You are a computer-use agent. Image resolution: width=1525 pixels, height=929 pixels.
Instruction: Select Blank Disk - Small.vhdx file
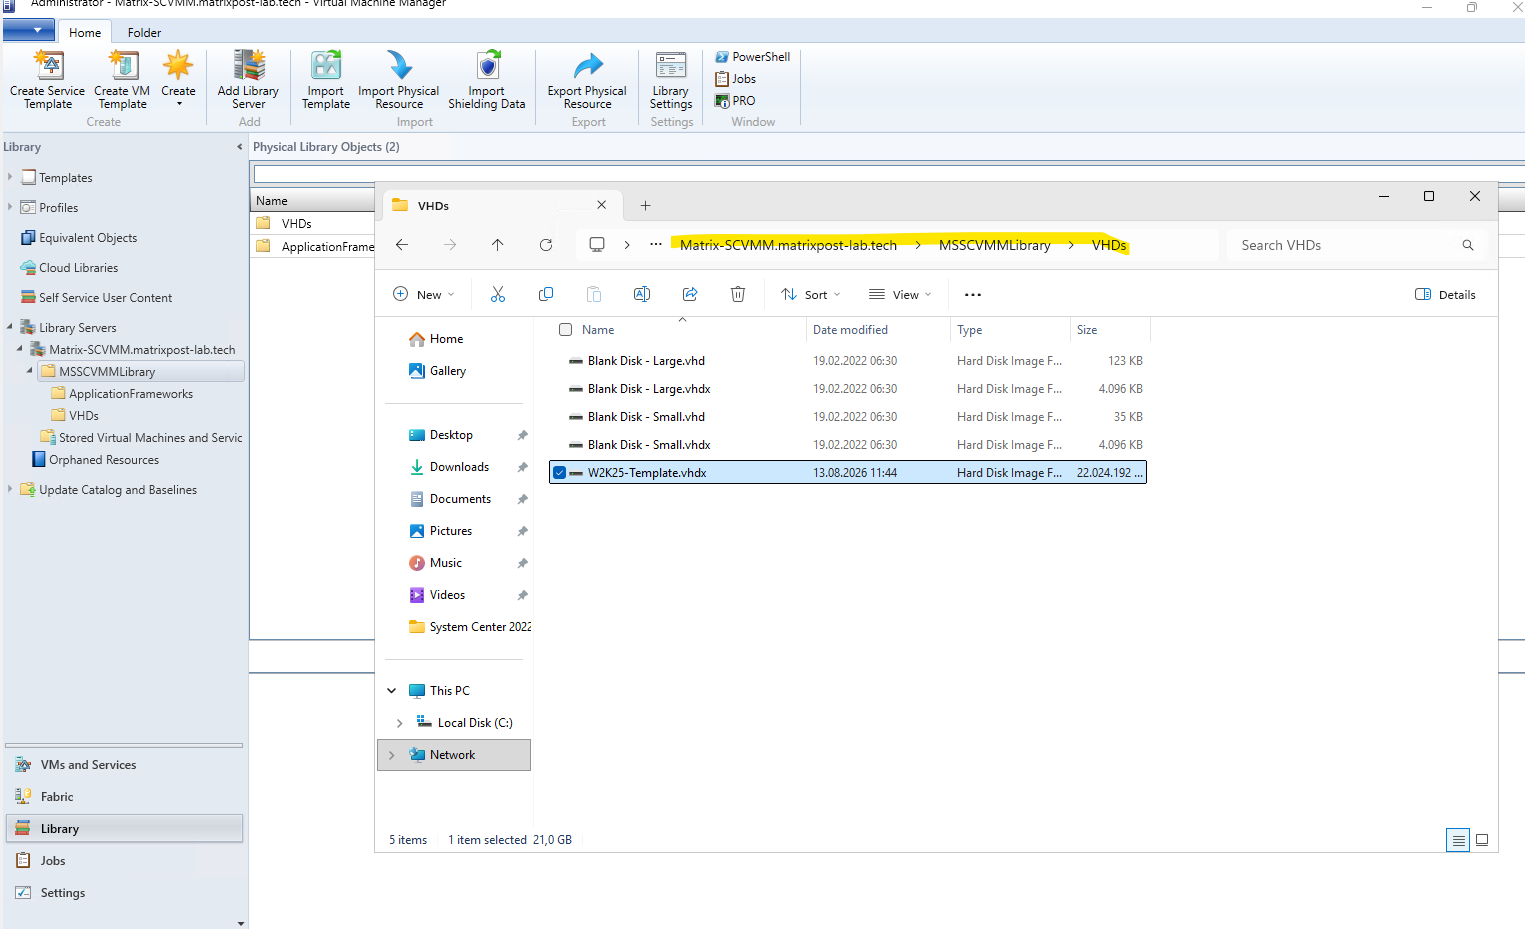click(848, 445)
